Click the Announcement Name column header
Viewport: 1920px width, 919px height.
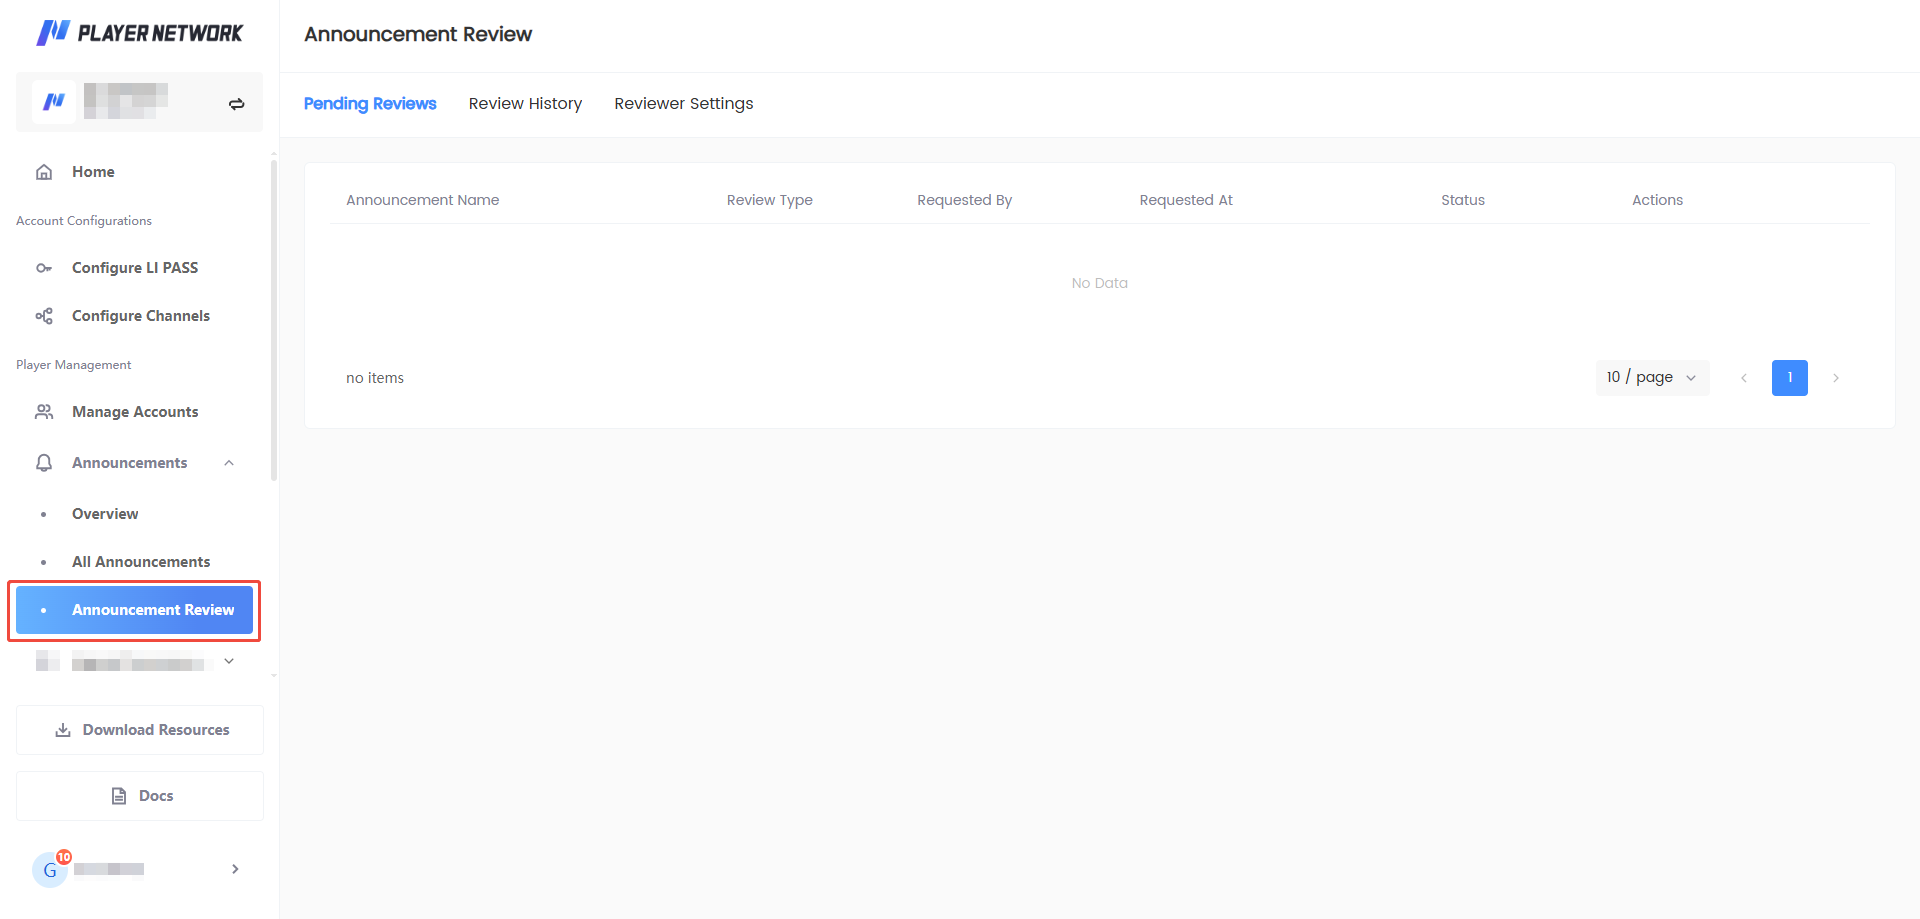(x=423, y=200)
